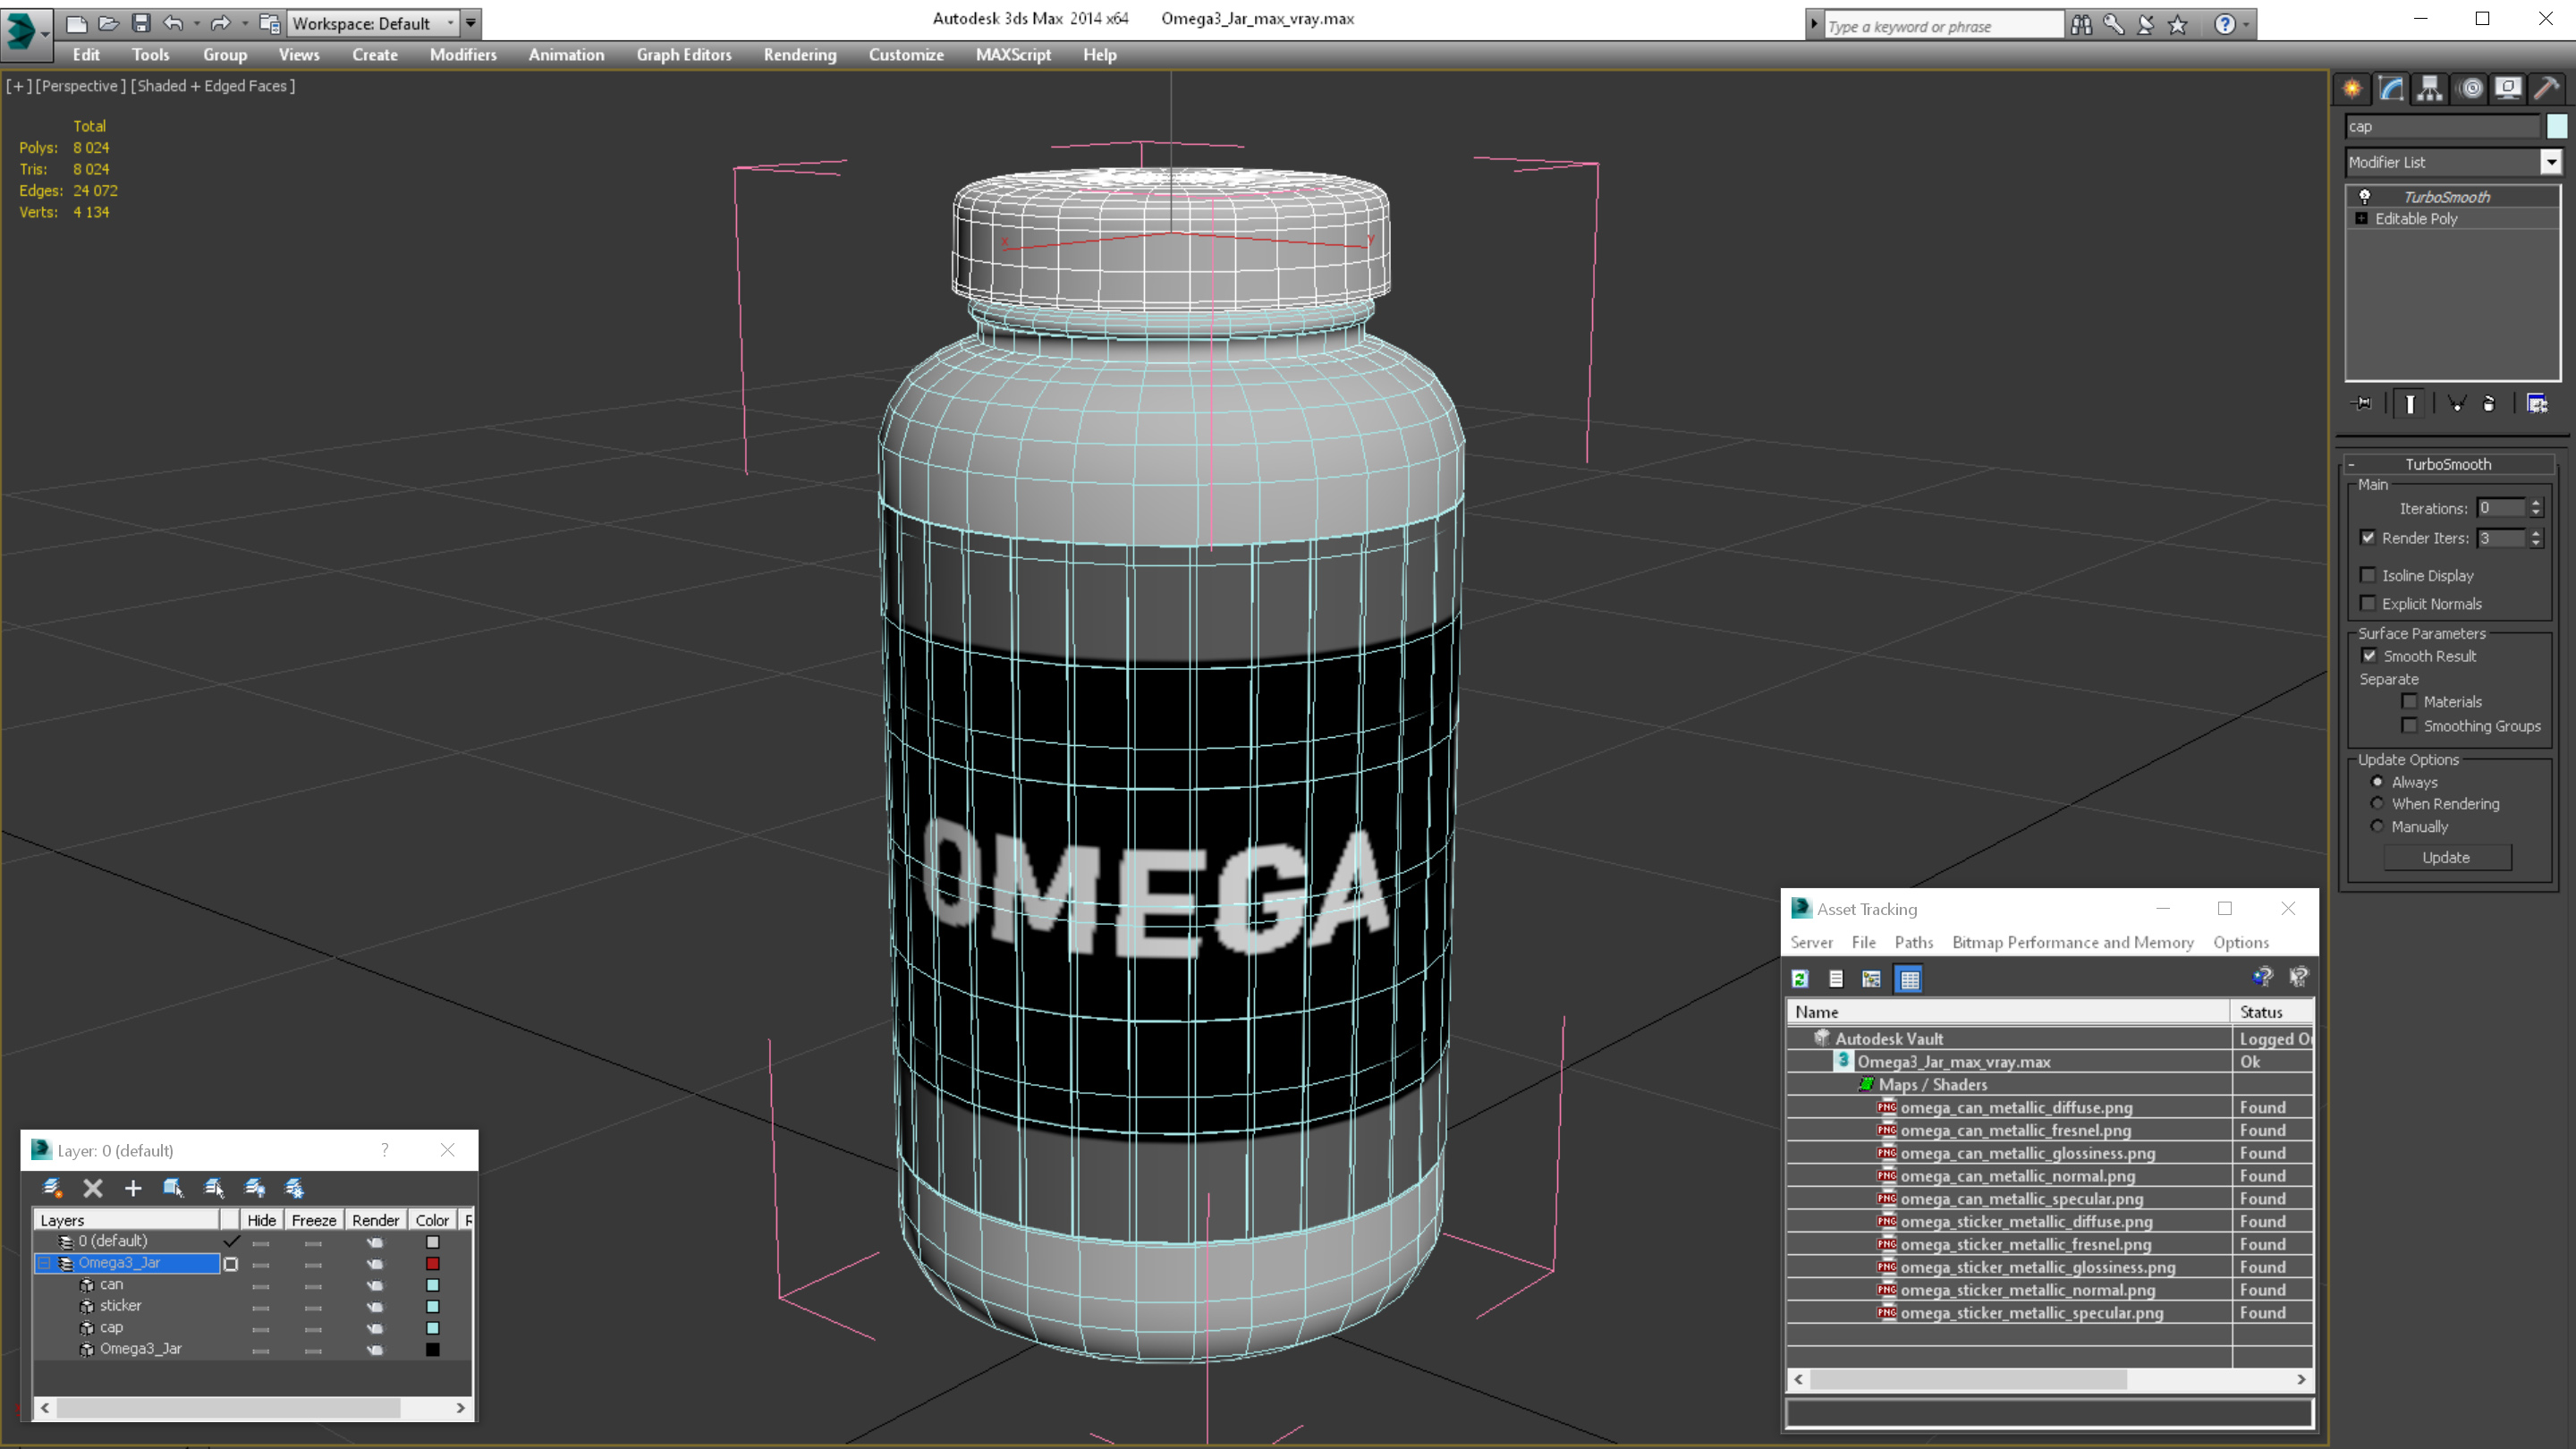Open the Graph Editors menu
Screen dimensions: 2576x1449
tap(684, 55)
